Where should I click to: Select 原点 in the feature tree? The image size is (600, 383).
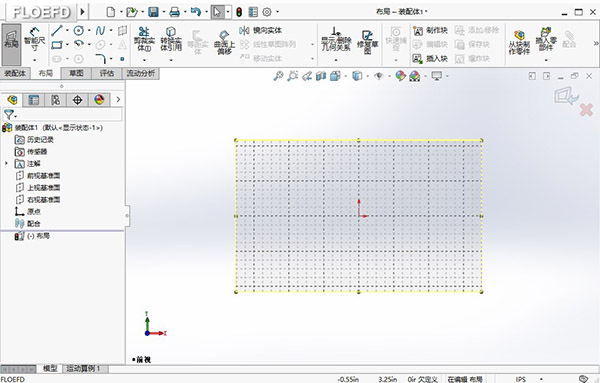28,211
